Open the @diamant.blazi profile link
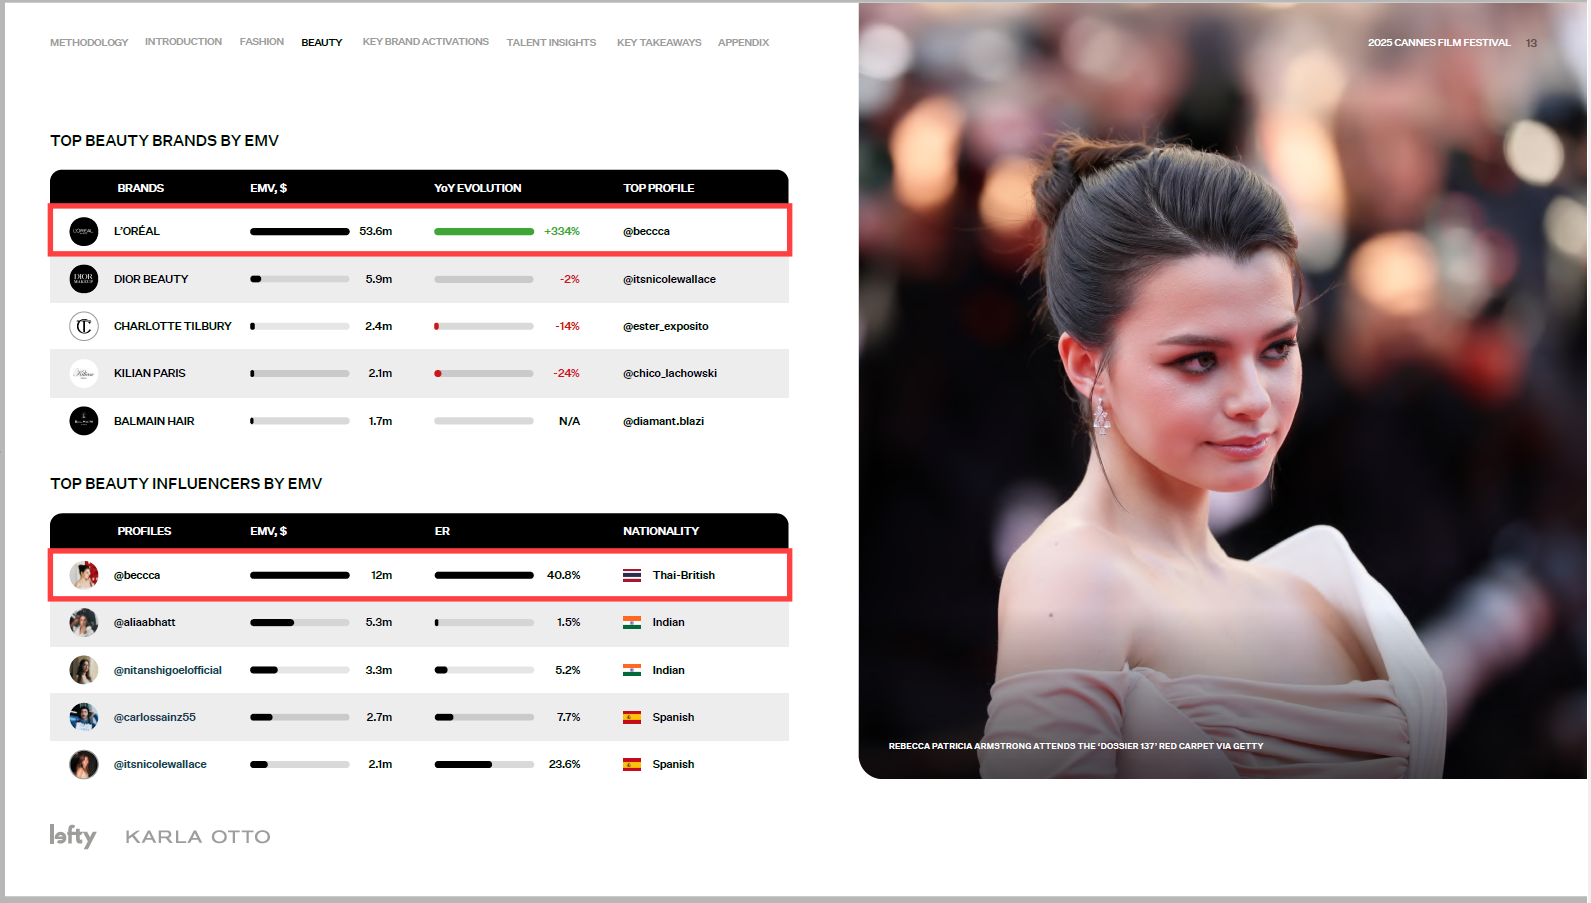 coord(663,421)
